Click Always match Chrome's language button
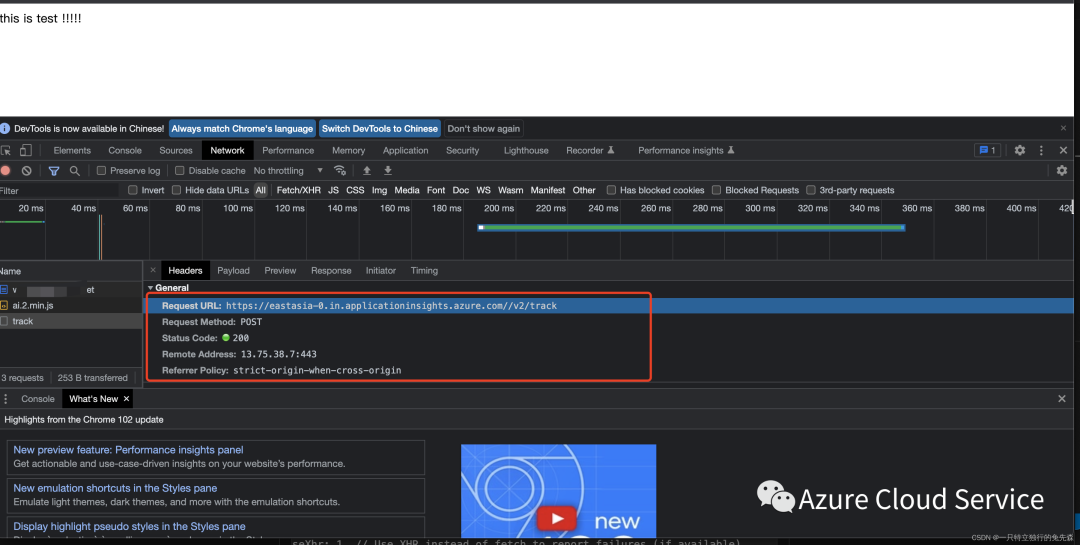The width and height of the screenshot is (1080, 545). coord(242,129)
